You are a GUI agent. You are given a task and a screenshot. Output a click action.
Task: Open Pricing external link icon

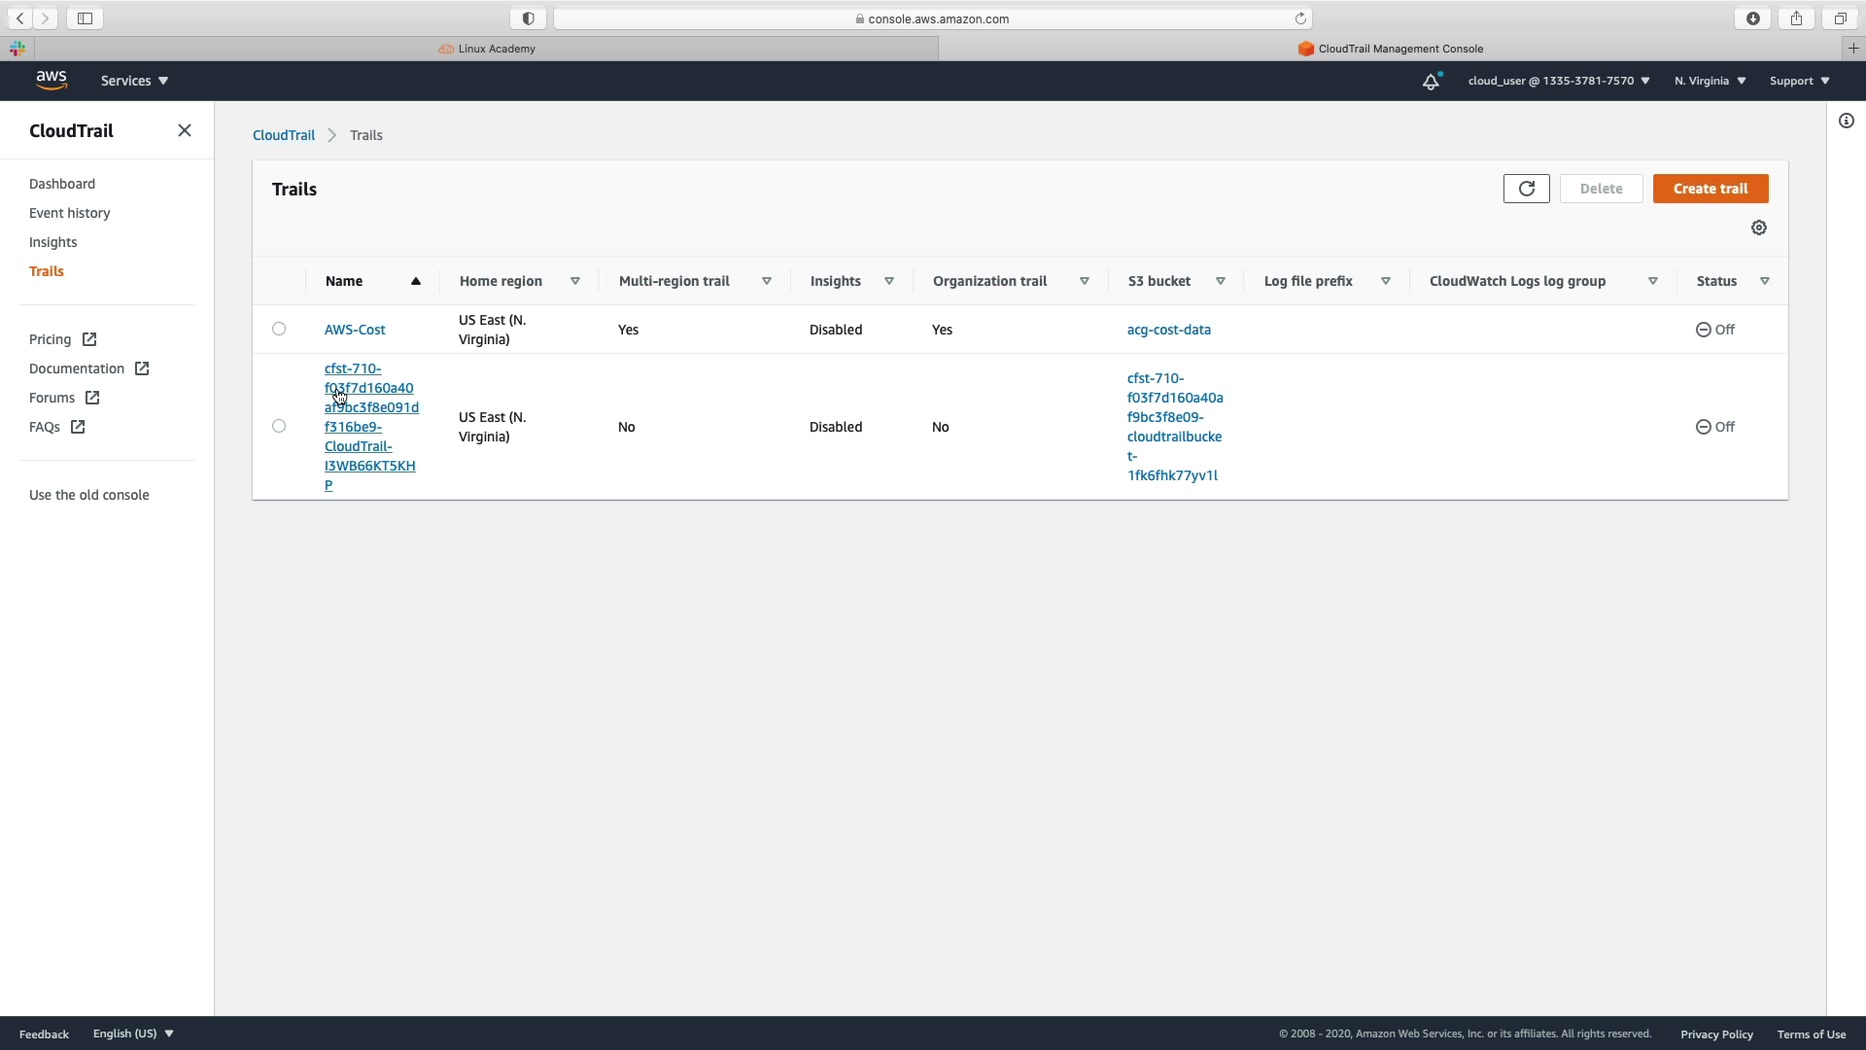point(89,339)
